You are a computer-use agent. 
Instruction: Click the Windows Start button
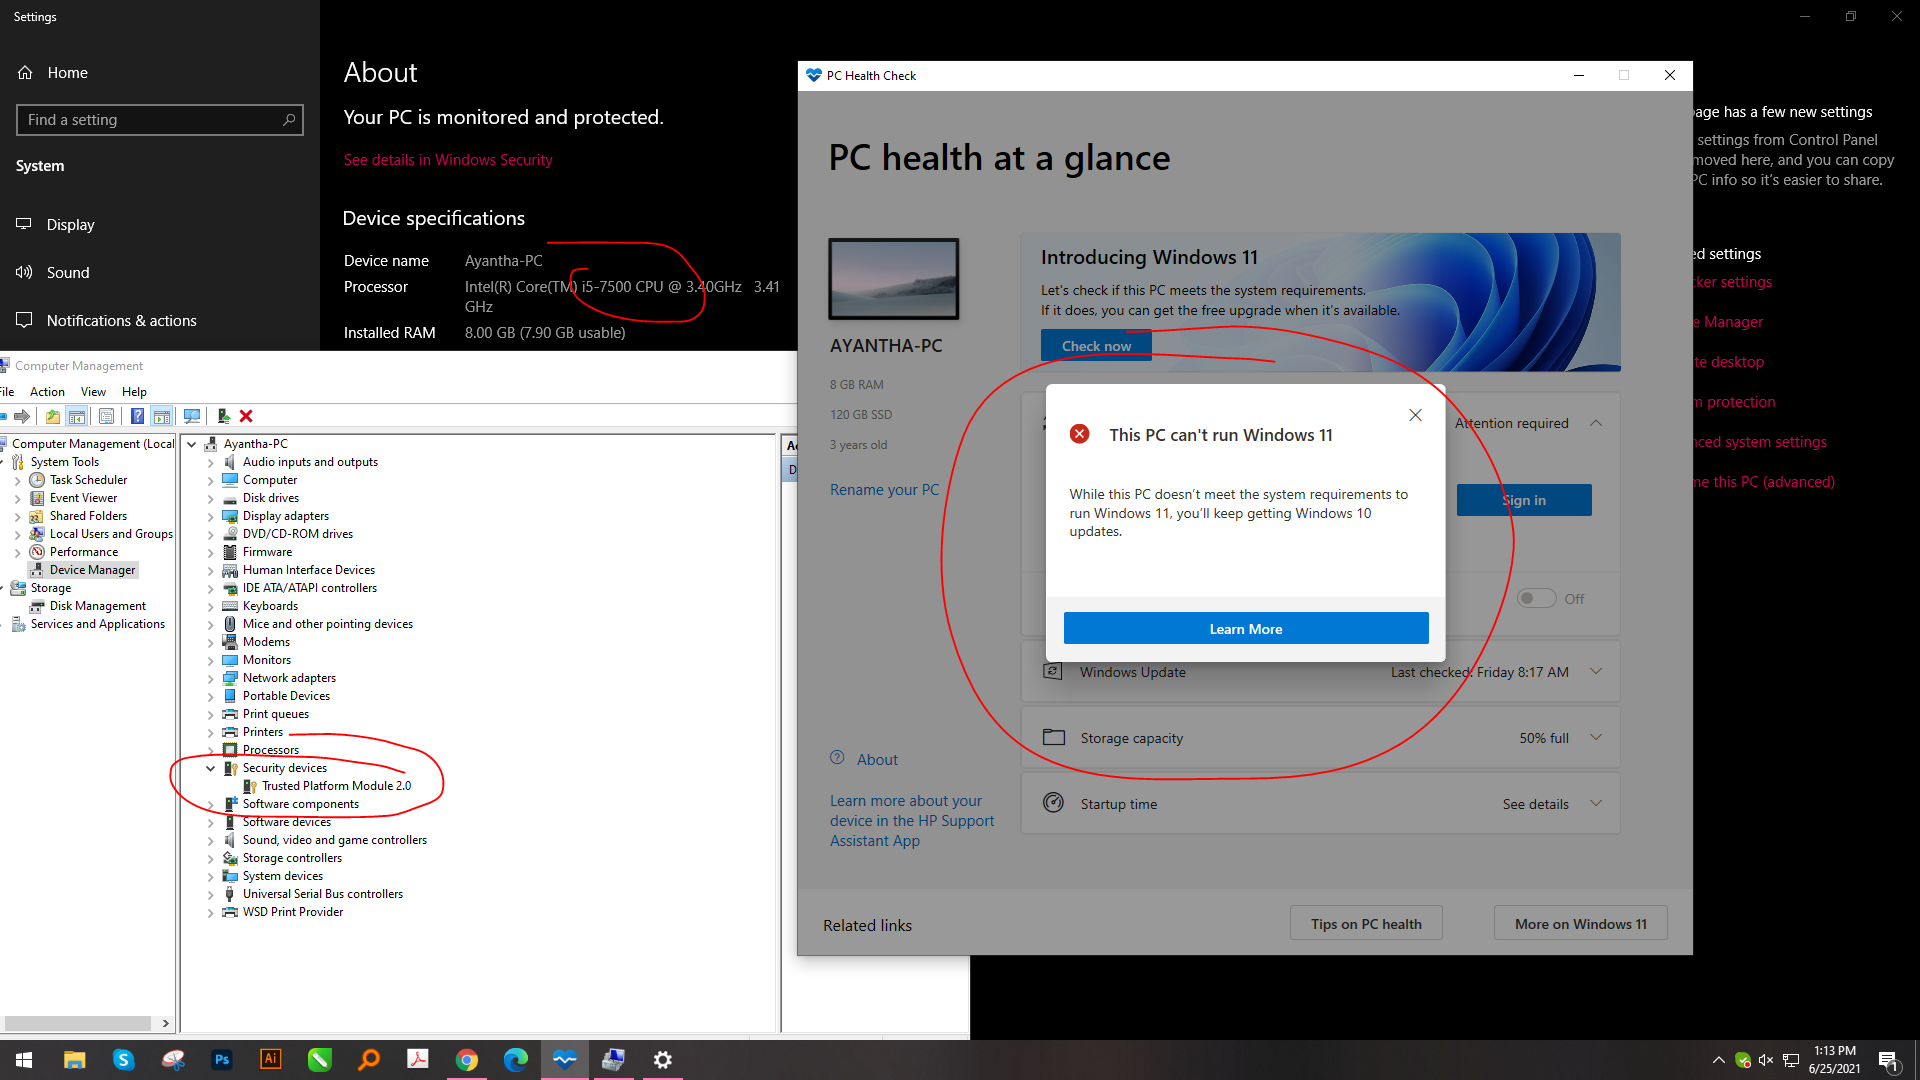[24, 1060]
